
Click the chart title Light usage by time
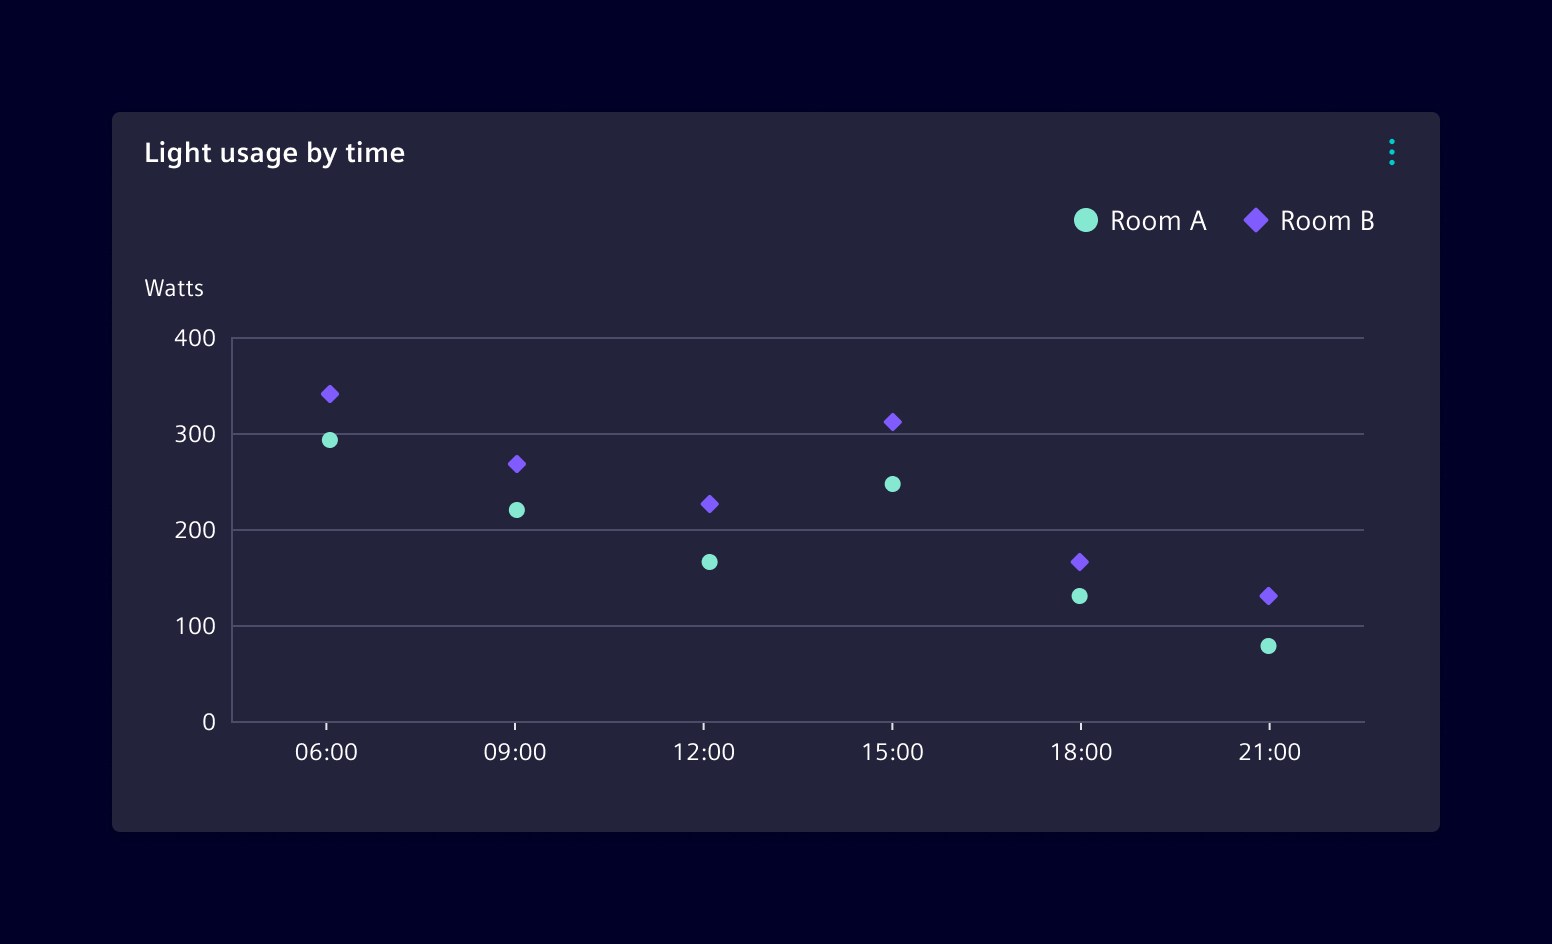(275, 152)
